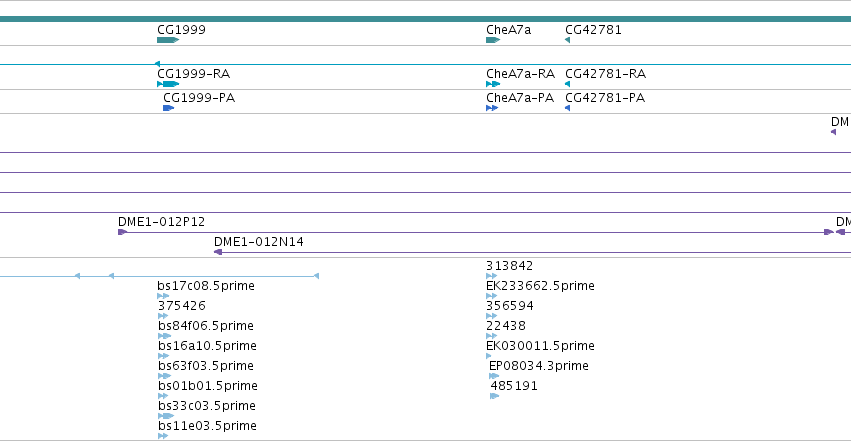Open the EK233662.5prime EST label
The image size is (851, 441).
(x=540, y=286)
